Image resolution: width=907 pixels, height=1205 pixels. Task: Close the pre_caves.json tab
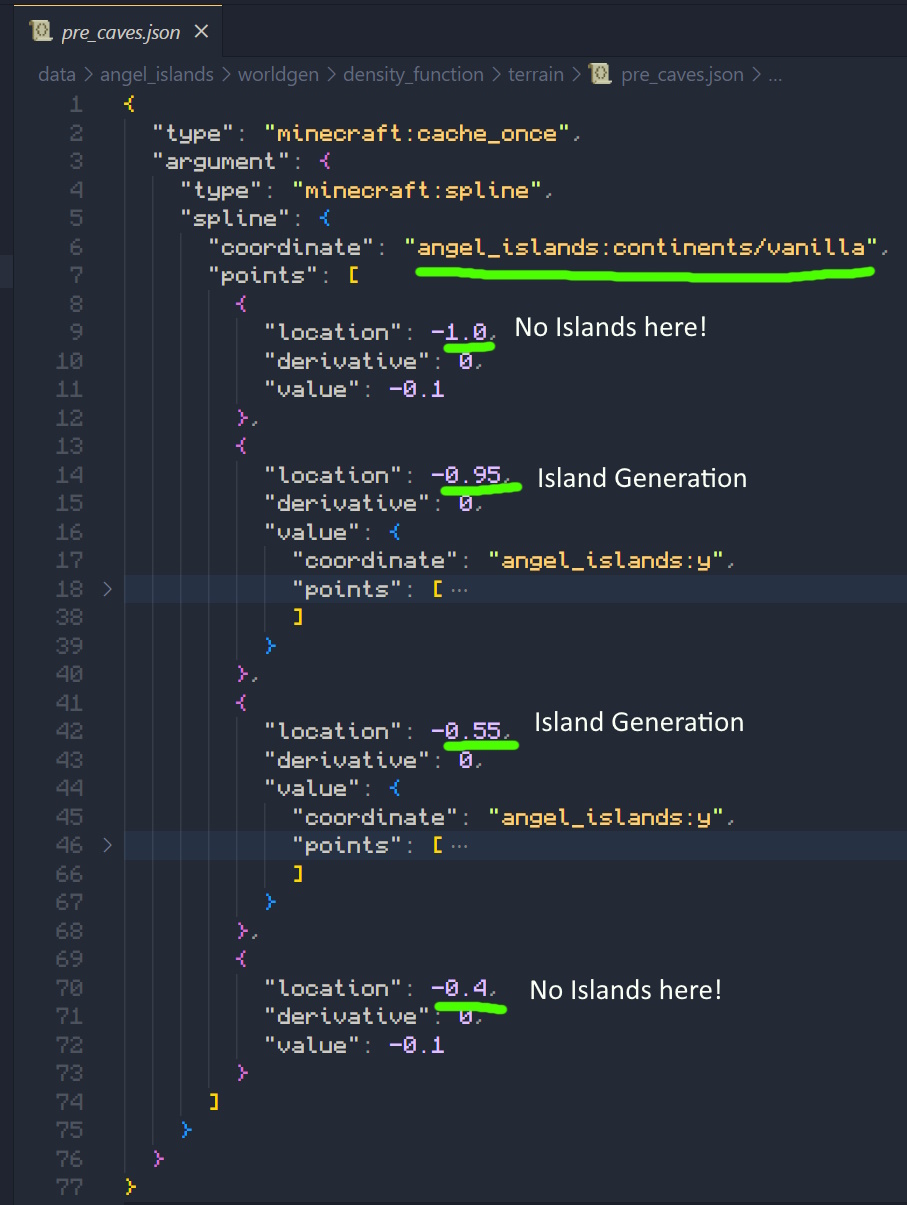pos(201,32)
